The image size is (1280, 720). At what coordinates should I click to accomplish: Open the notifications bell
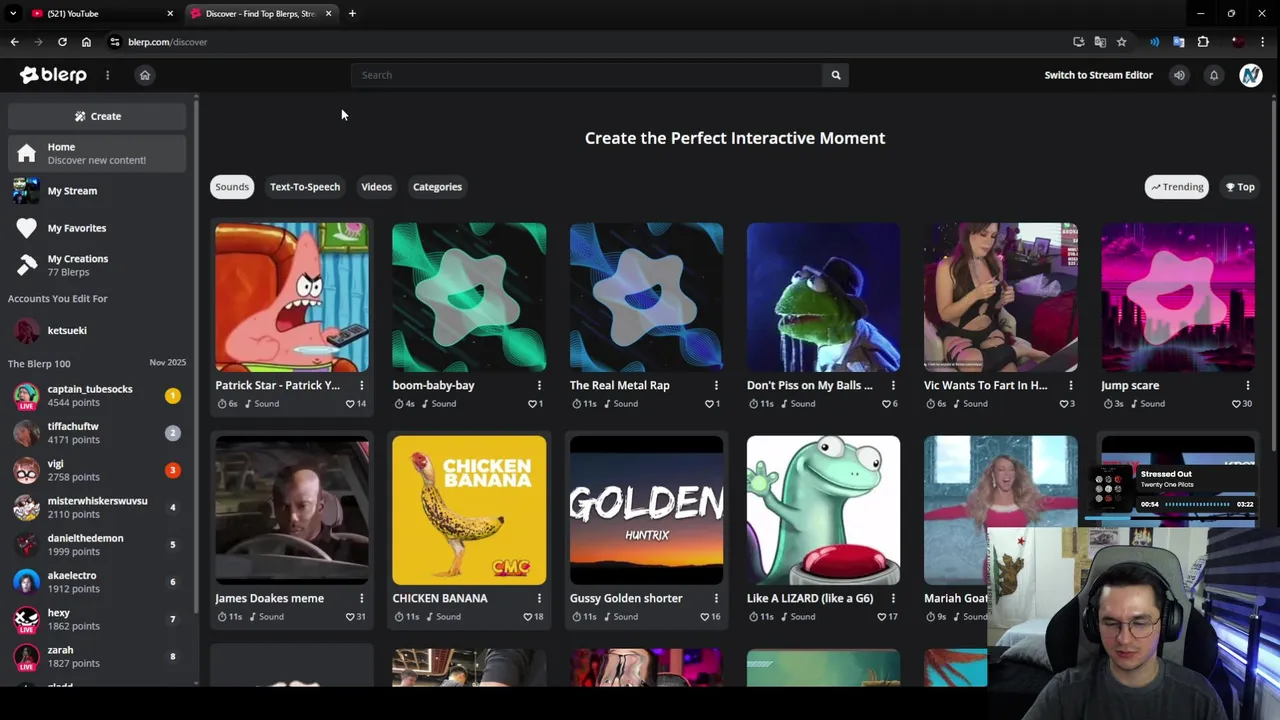(x=1214, y=75)
